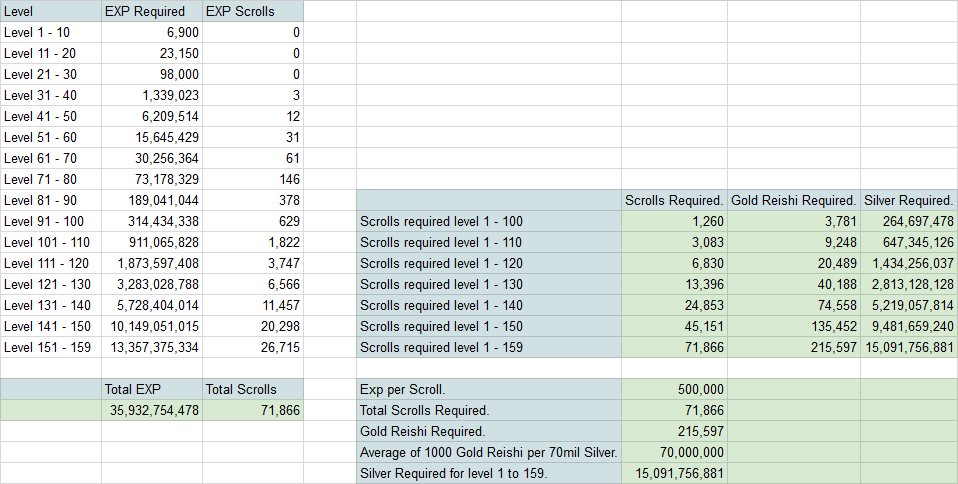Select the total EXP value 35,932,754,478
Viewport: 958px width, 484px height.
151,410
